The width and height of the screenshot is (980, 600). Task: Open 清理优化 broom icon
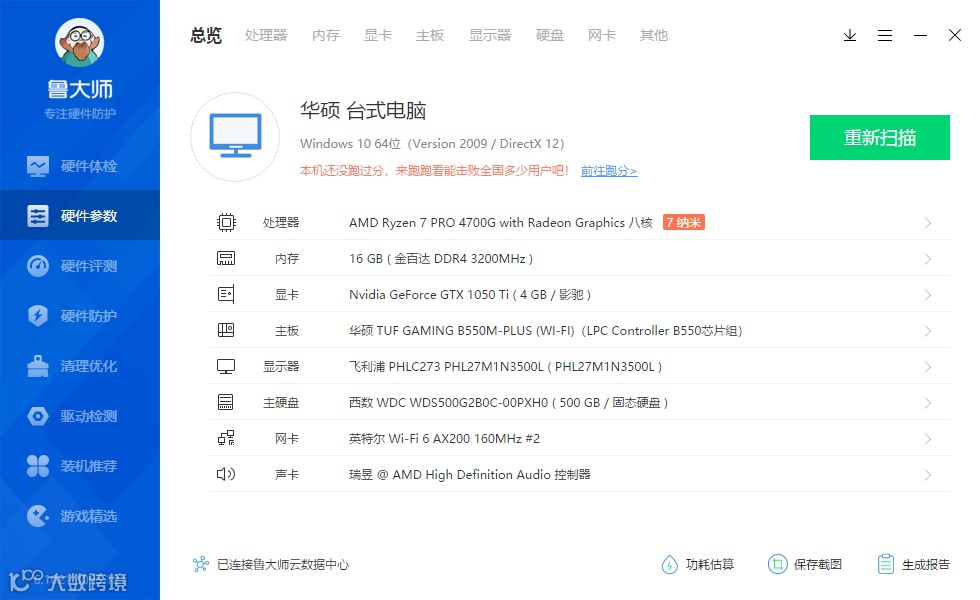[38, 366]
